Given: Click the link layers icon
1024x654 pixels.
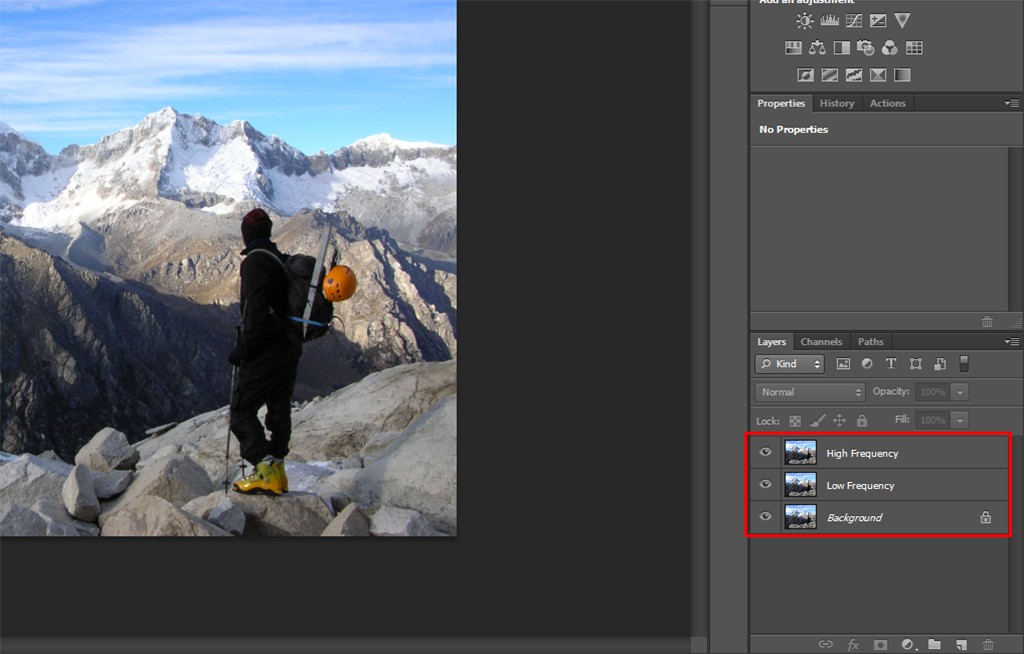Looking at the screenshot, I should pos(825,644).
